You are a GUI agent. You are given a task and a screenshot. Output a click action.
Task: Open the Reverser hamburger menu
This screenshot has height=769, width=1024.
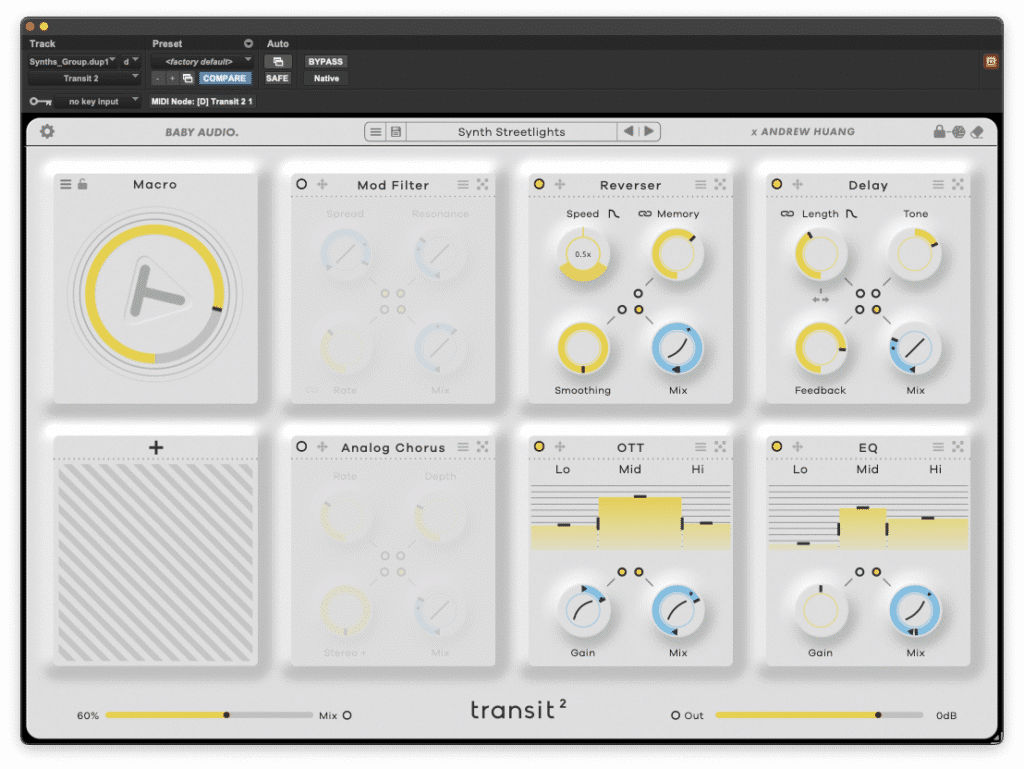[701, 185]
